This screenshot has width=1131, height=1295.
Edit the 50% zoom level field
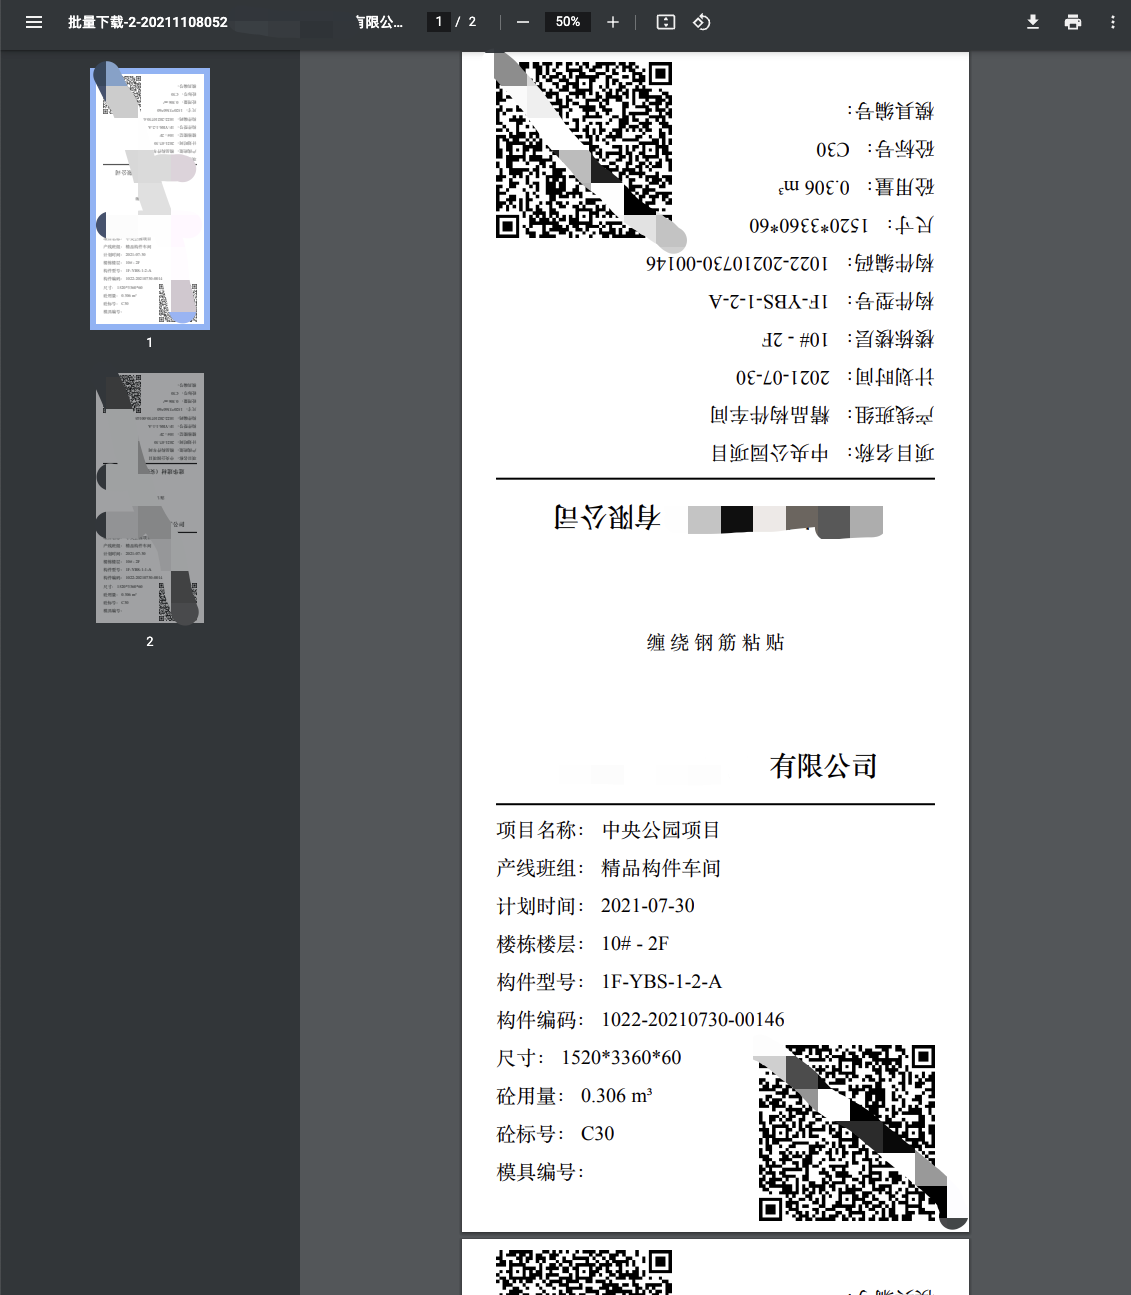click(568, 22)
